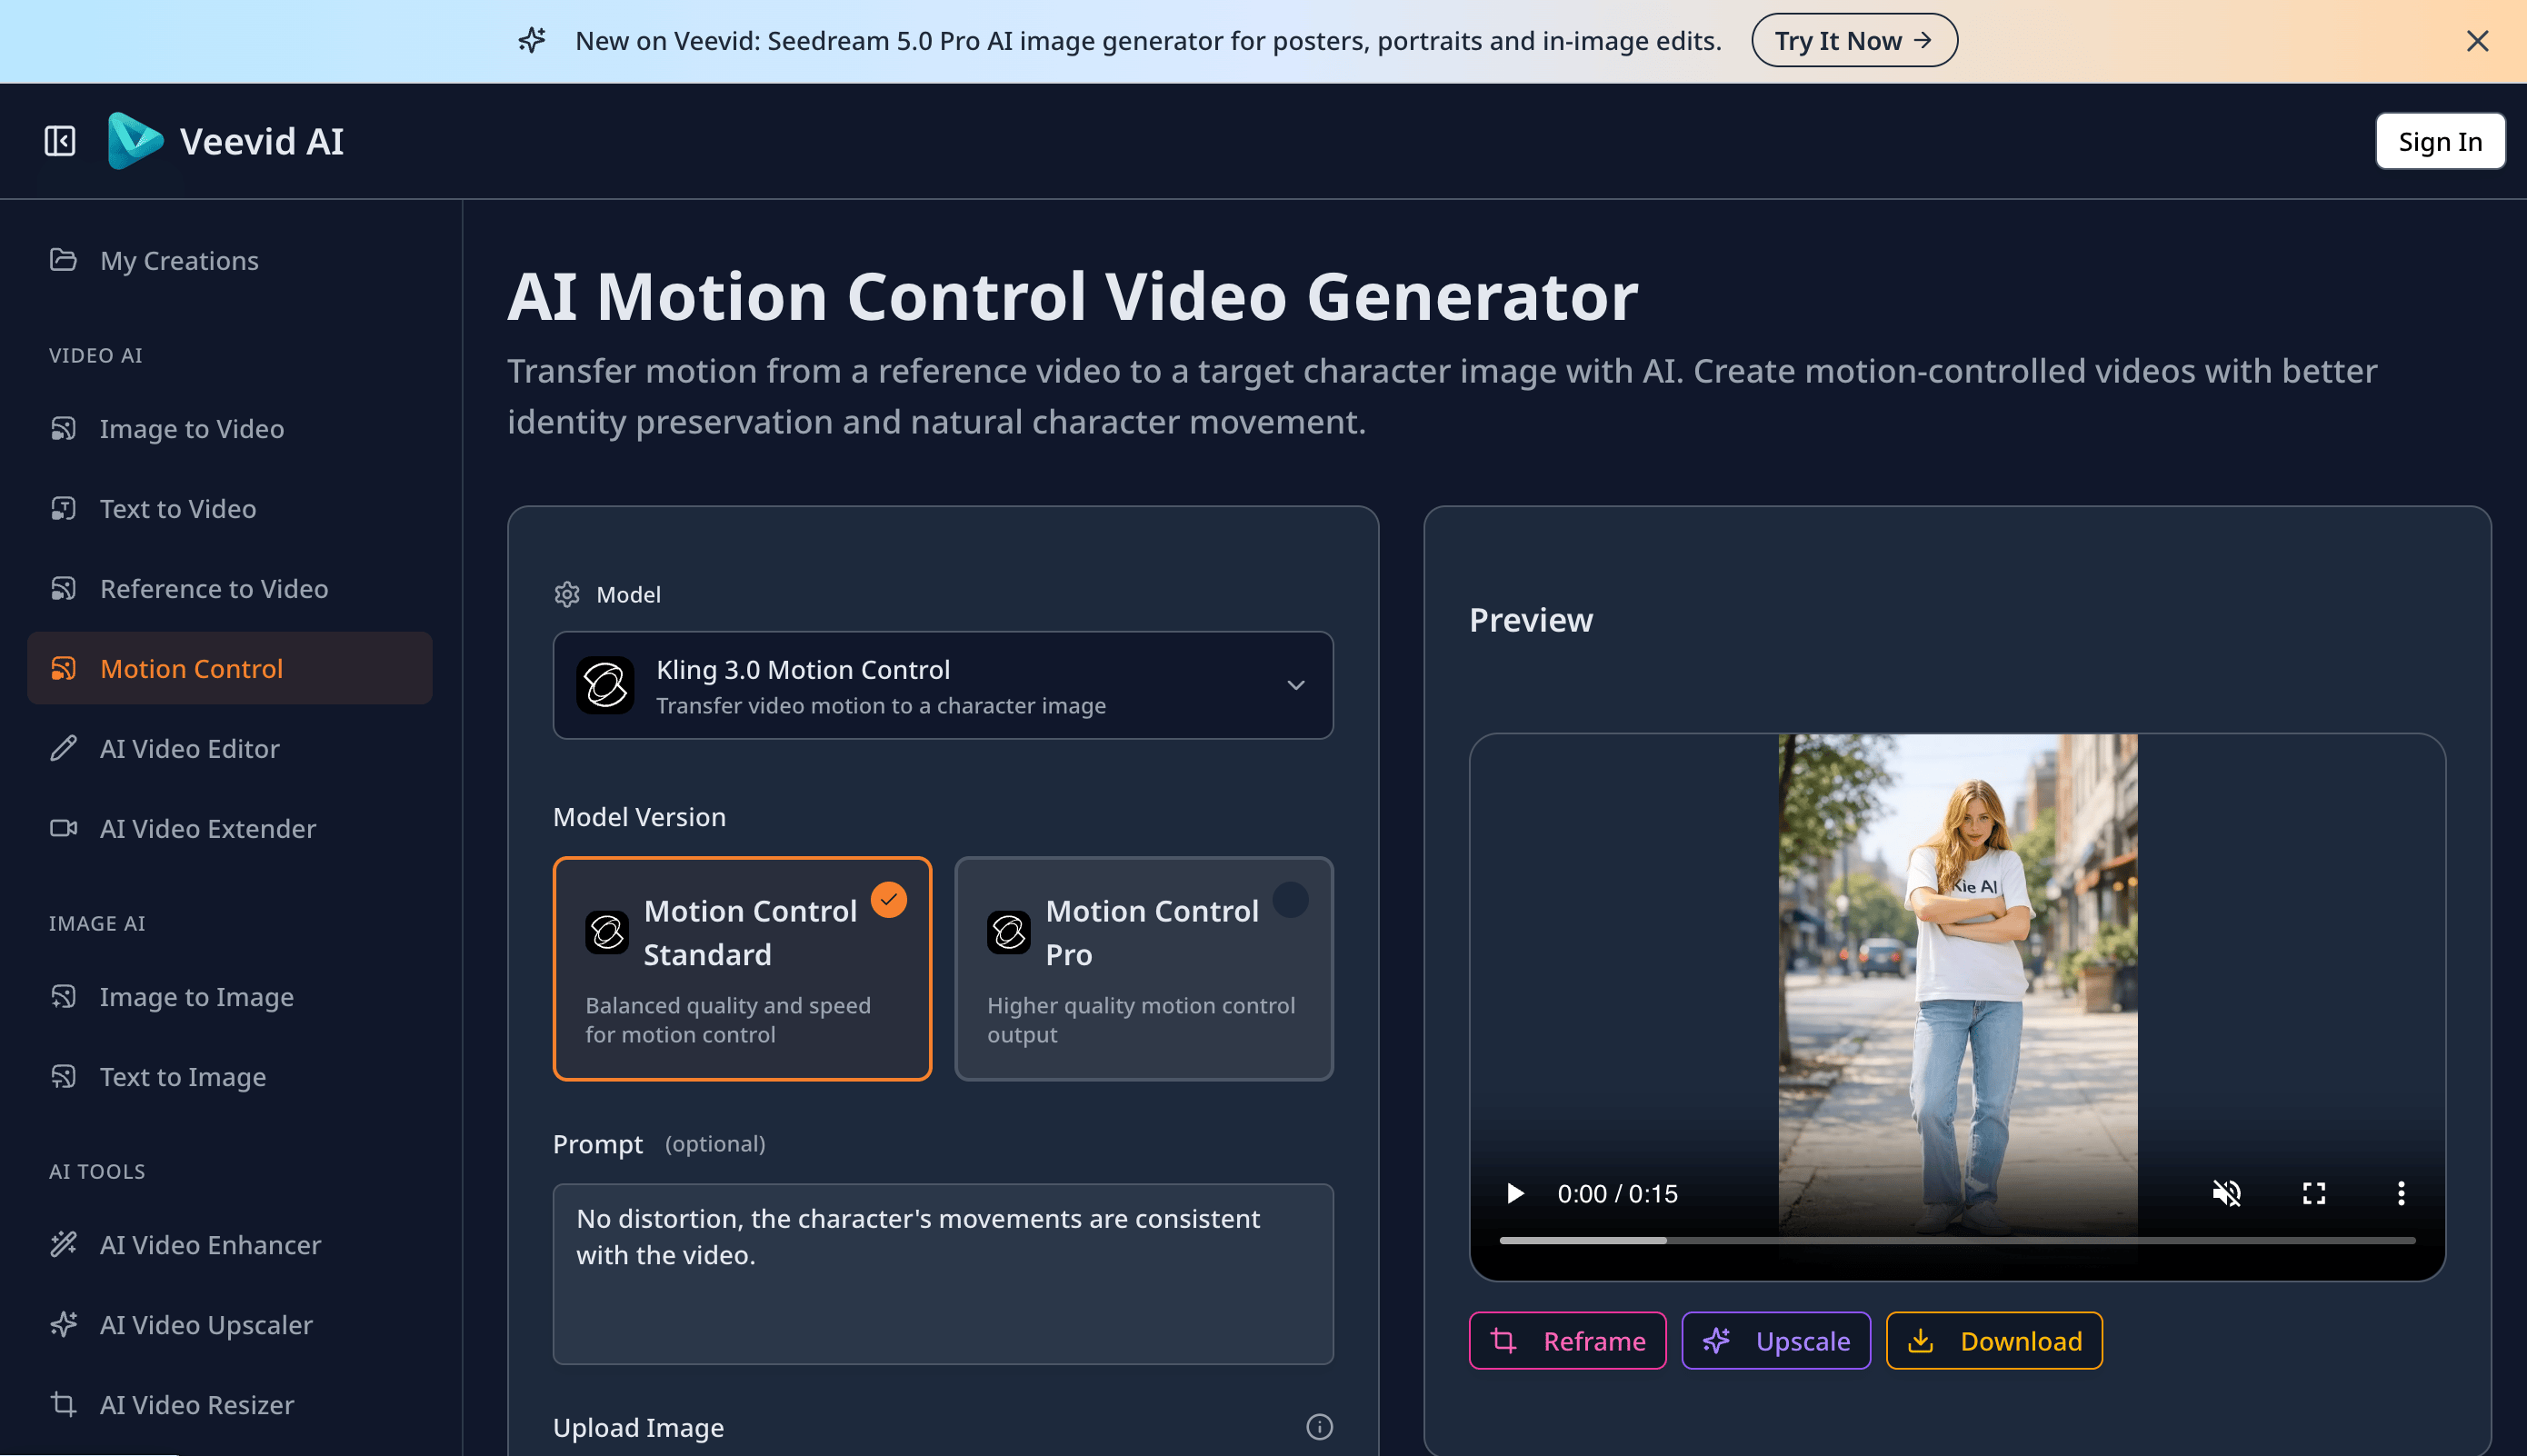This screenshot has width=2527, height=1456.
Task: Open AI Video Extender
Action: pyautogui.click(x=230, y=829)
